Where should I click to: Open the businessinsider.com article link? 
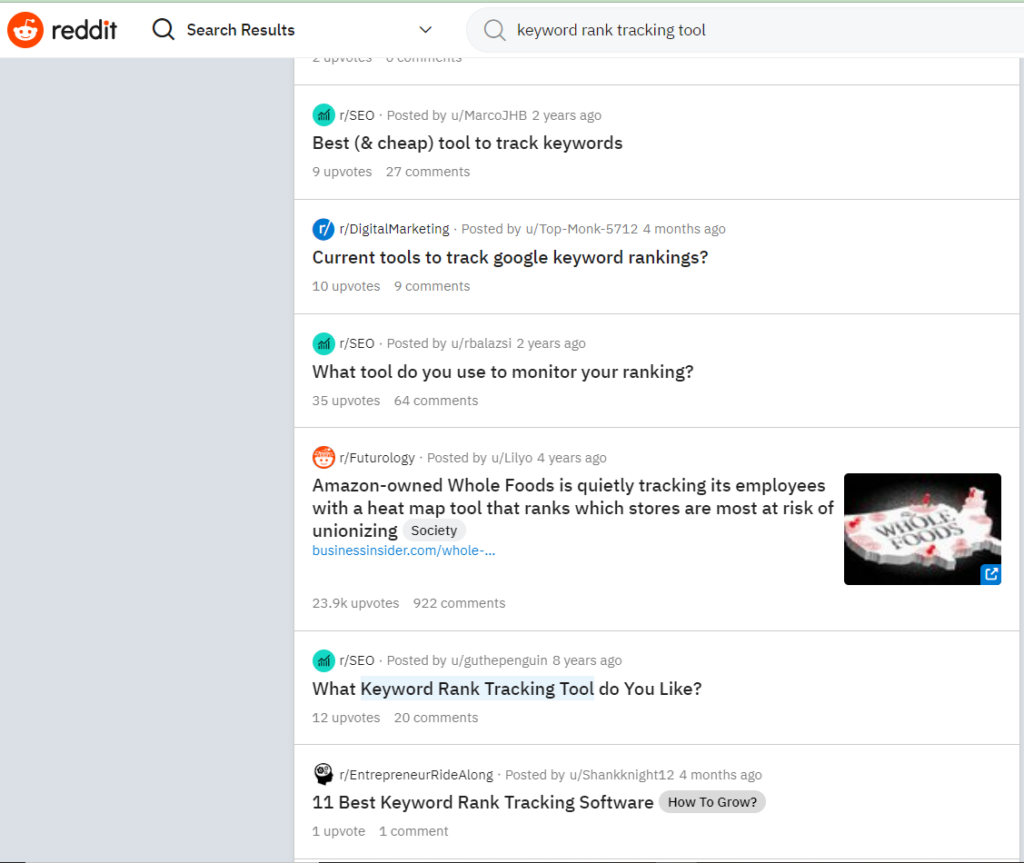[x=403, y=550]
